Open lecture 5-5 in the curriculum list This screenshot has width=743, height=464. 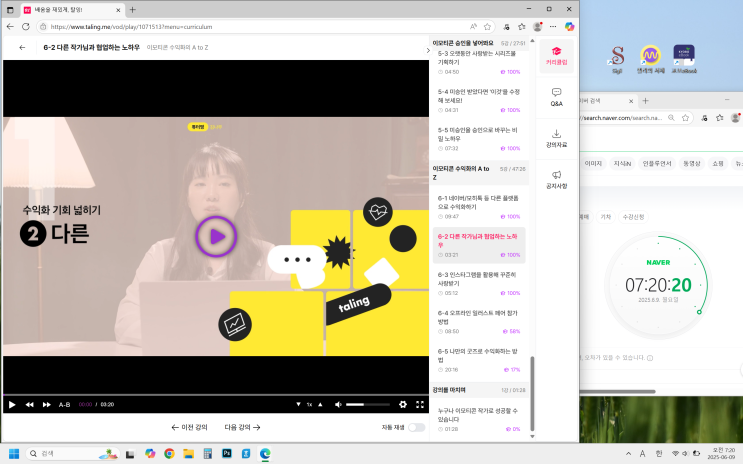479,139
